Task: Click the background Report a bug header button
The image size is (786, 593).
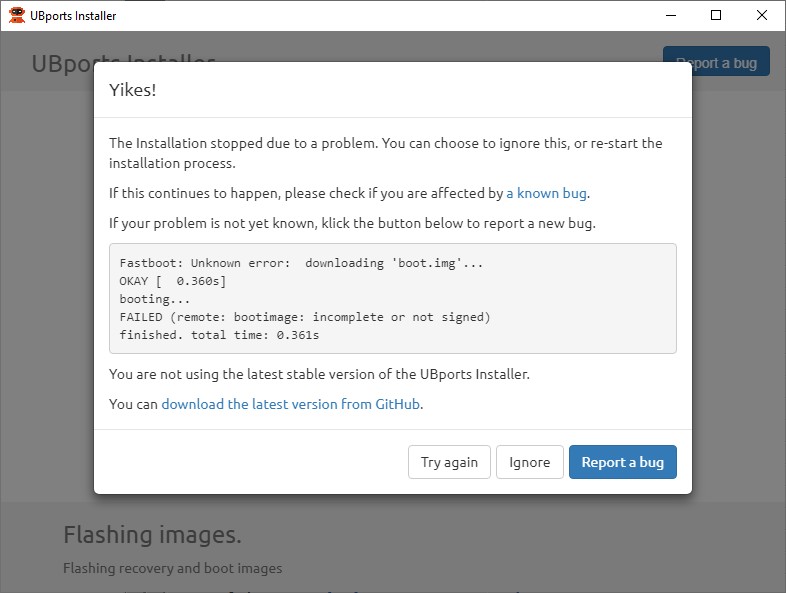Action: pos(716,61)
